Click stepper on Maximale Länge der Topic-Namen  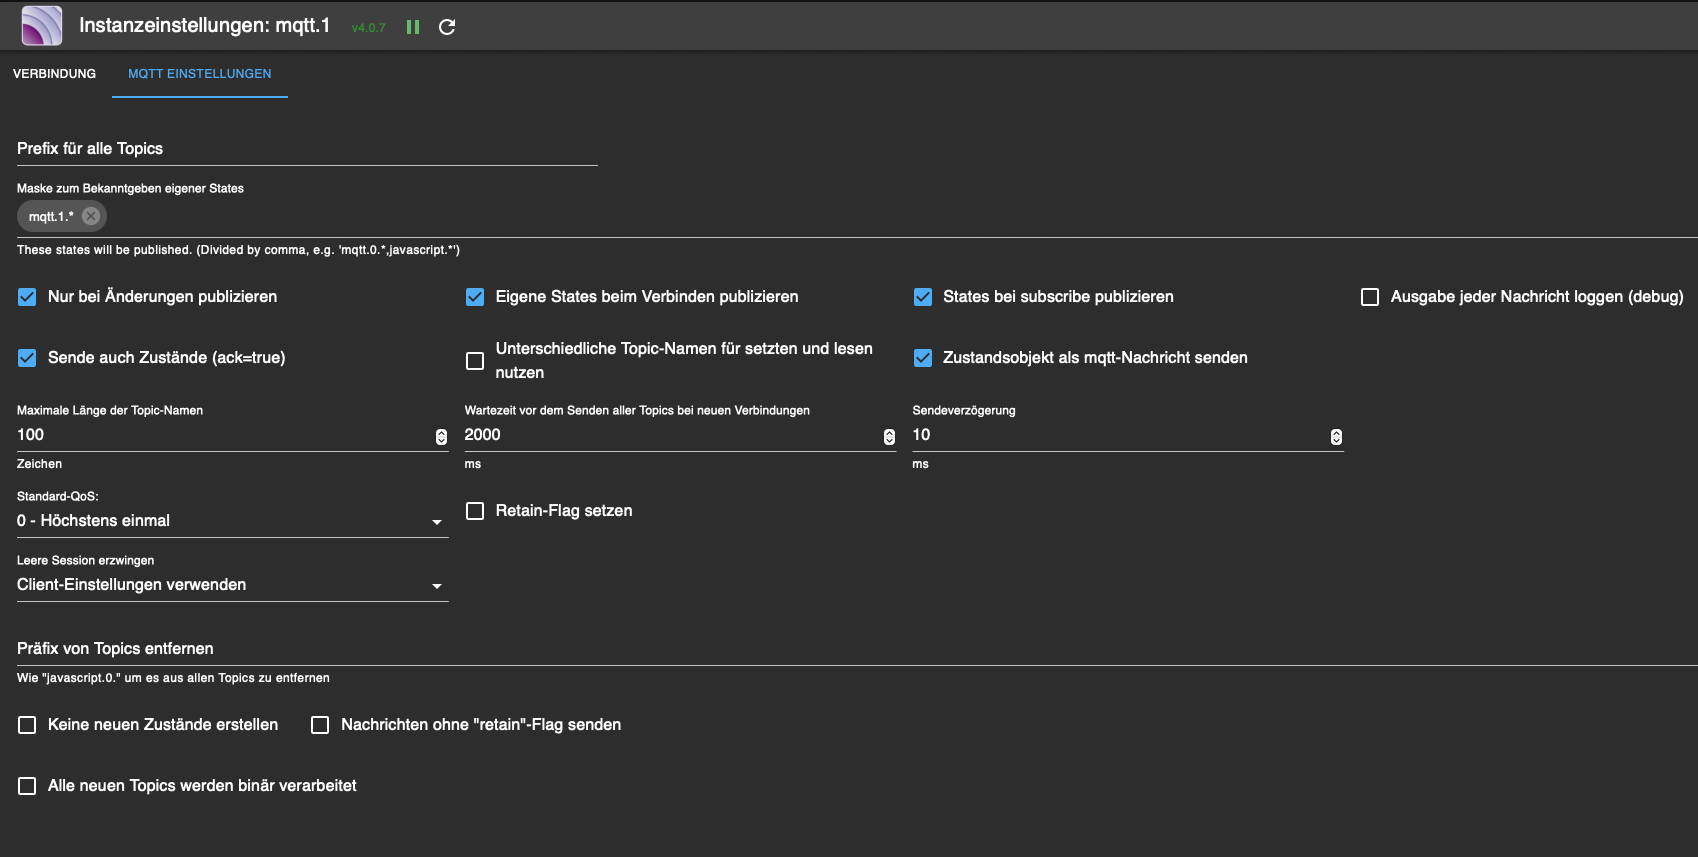click(441, 437)
